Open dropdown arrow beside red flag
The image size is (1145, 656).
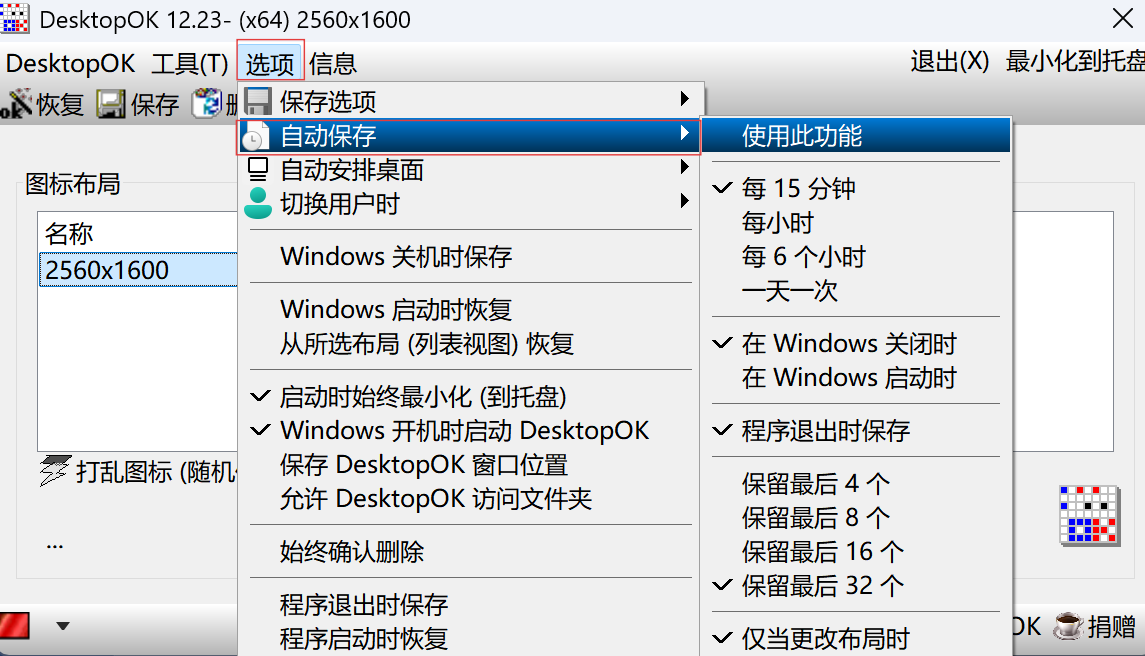pos(63,626)
